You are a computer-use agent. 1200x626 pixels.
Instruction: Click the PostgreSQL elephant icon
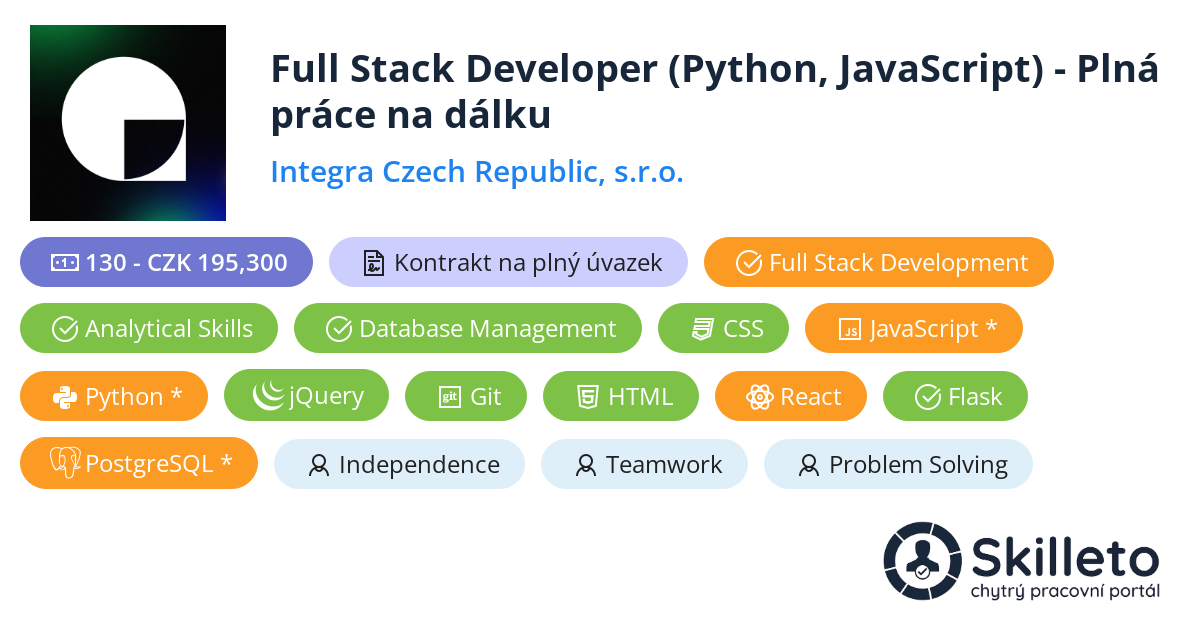pyautogui.click(x=65, y=463)
